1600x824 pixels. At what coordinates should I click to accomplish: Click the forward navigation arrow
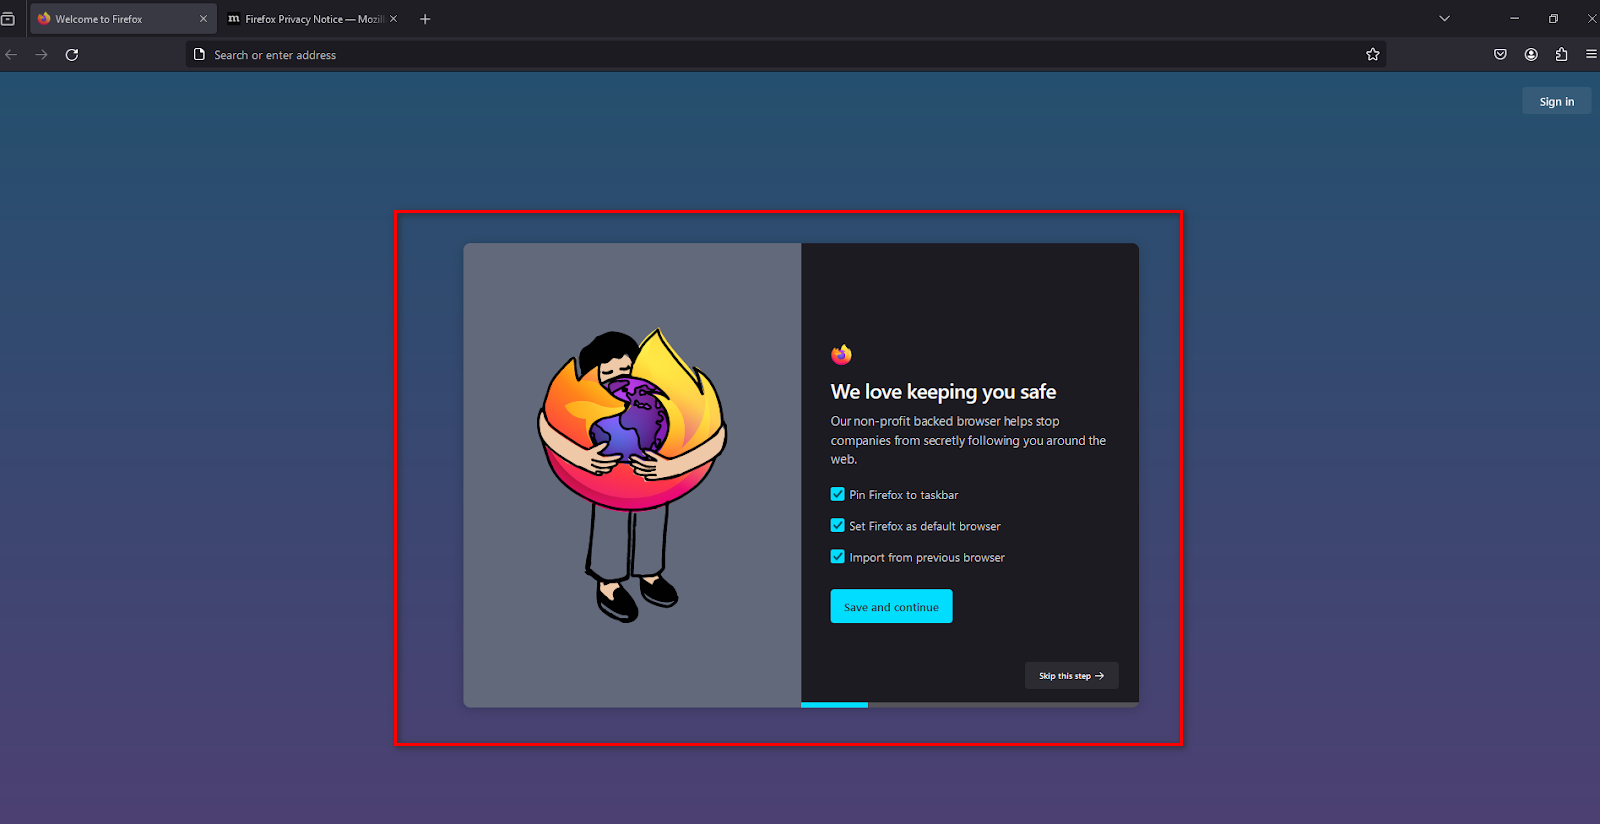tap(42, 55)
